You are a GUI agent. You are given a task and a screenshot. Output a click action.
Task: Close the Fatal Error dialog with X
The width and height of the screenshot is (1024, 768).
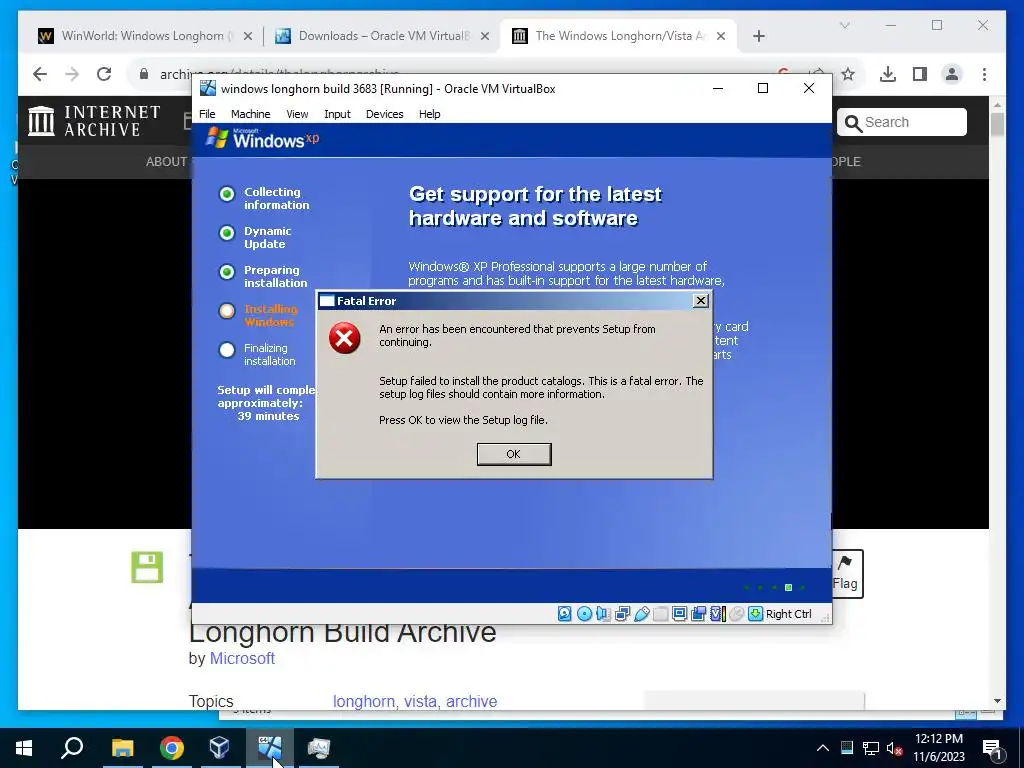point(701,300)
